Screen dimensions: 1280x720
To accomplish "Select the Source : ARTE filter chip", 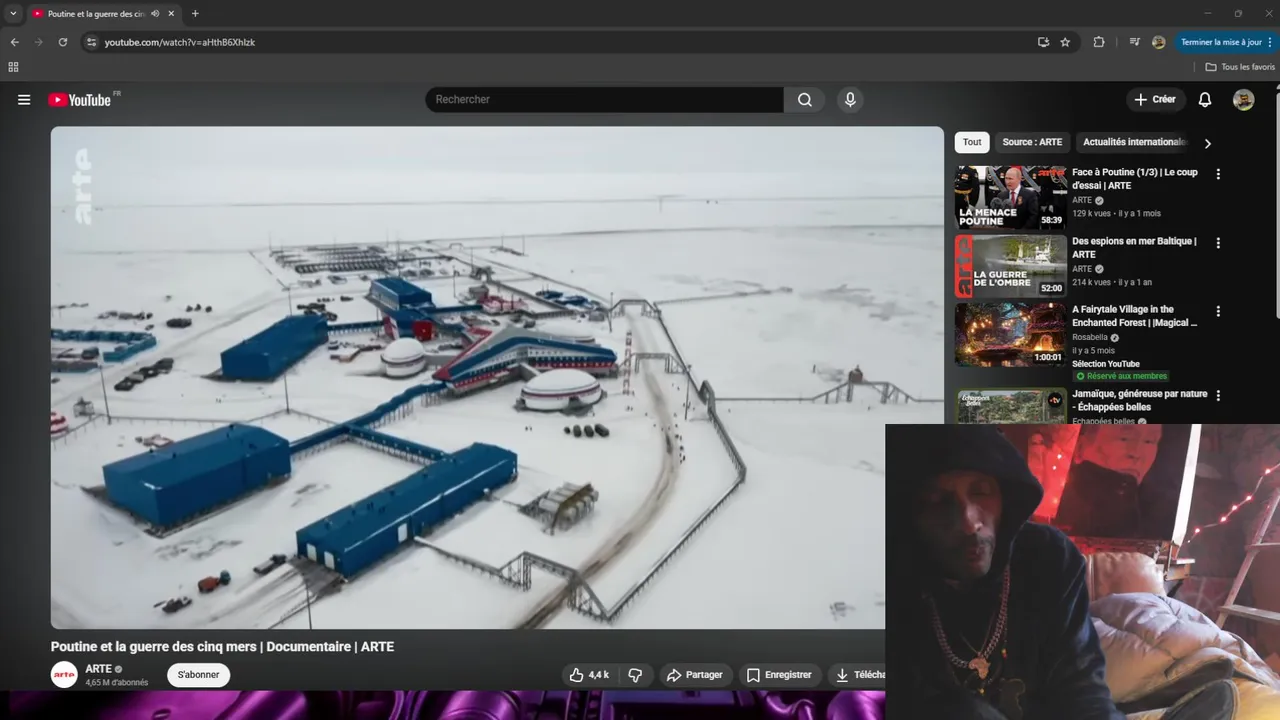I will pos(1032,142).
